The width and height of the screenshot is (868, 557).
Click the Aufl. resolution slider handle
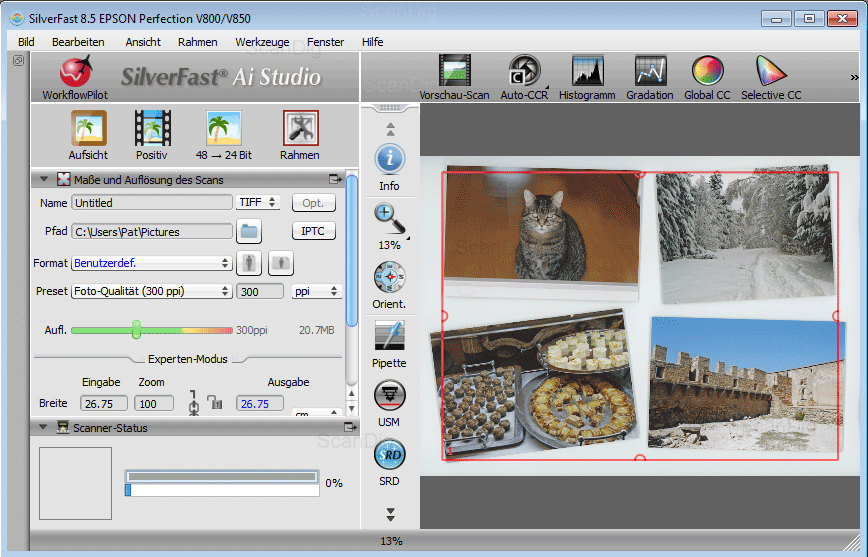(x=136, y=329)
